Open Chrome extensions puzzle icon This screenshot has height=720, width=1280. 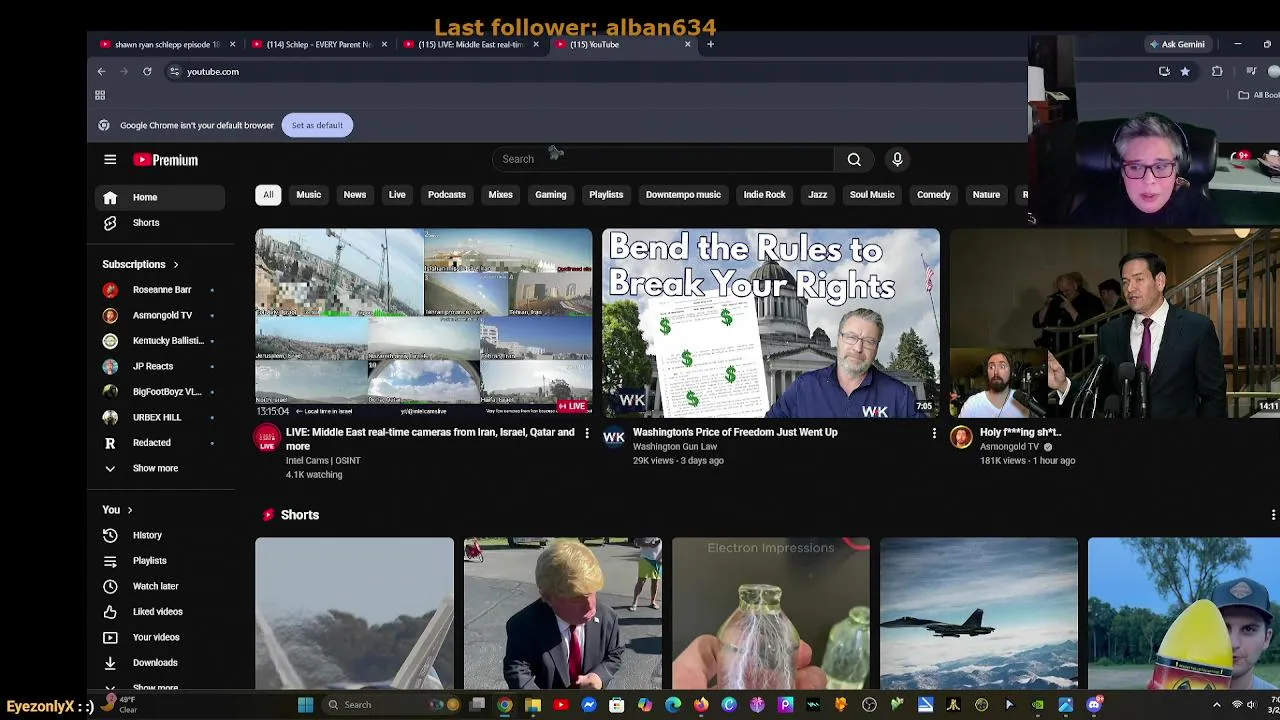point(1217,71)
